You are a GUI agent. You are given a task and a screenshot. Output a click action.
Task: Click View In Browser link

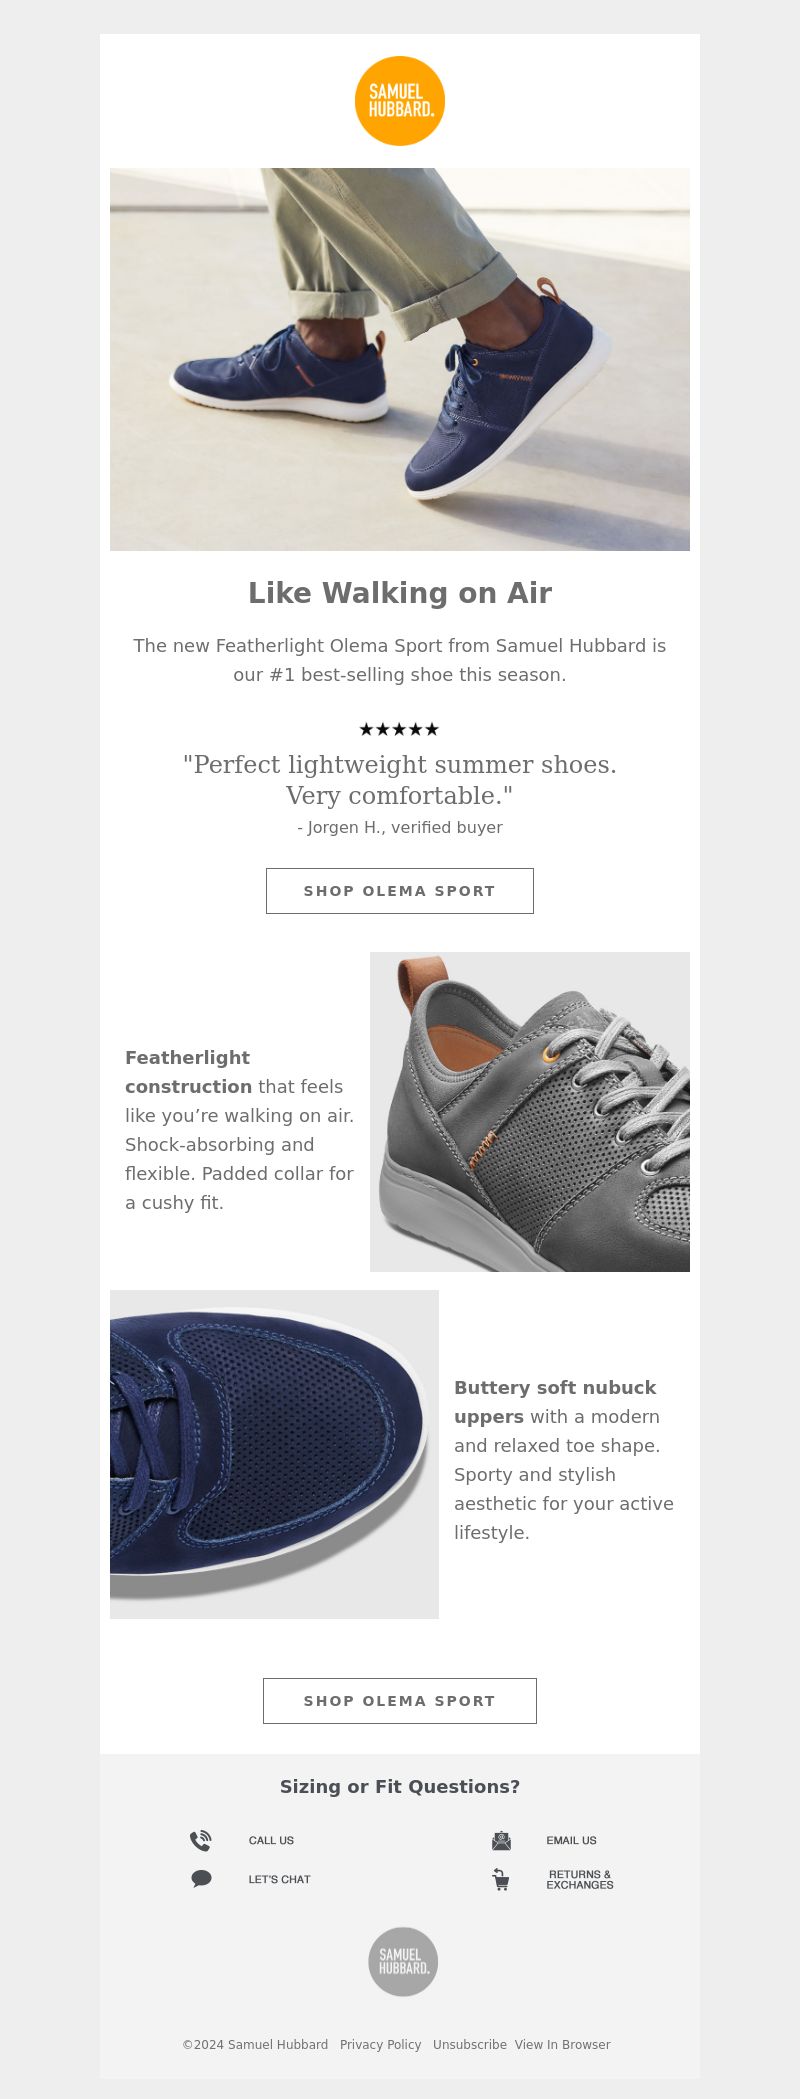point(562,2045)
